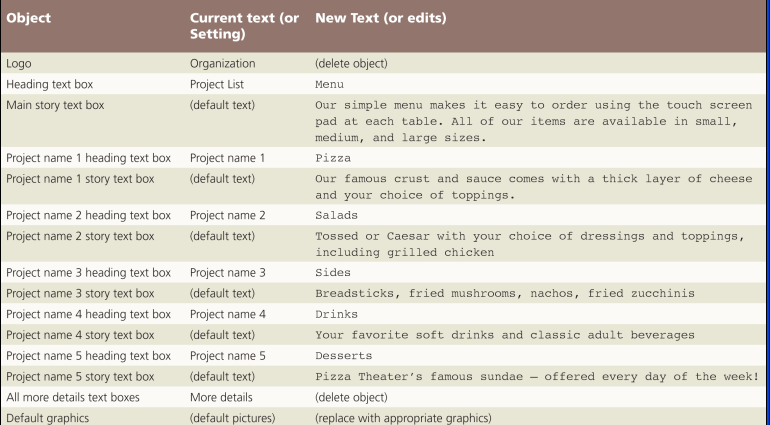
Task: Click the 'Desserts' new text entry
Action: pyautogui.click(x=343, y=355)
